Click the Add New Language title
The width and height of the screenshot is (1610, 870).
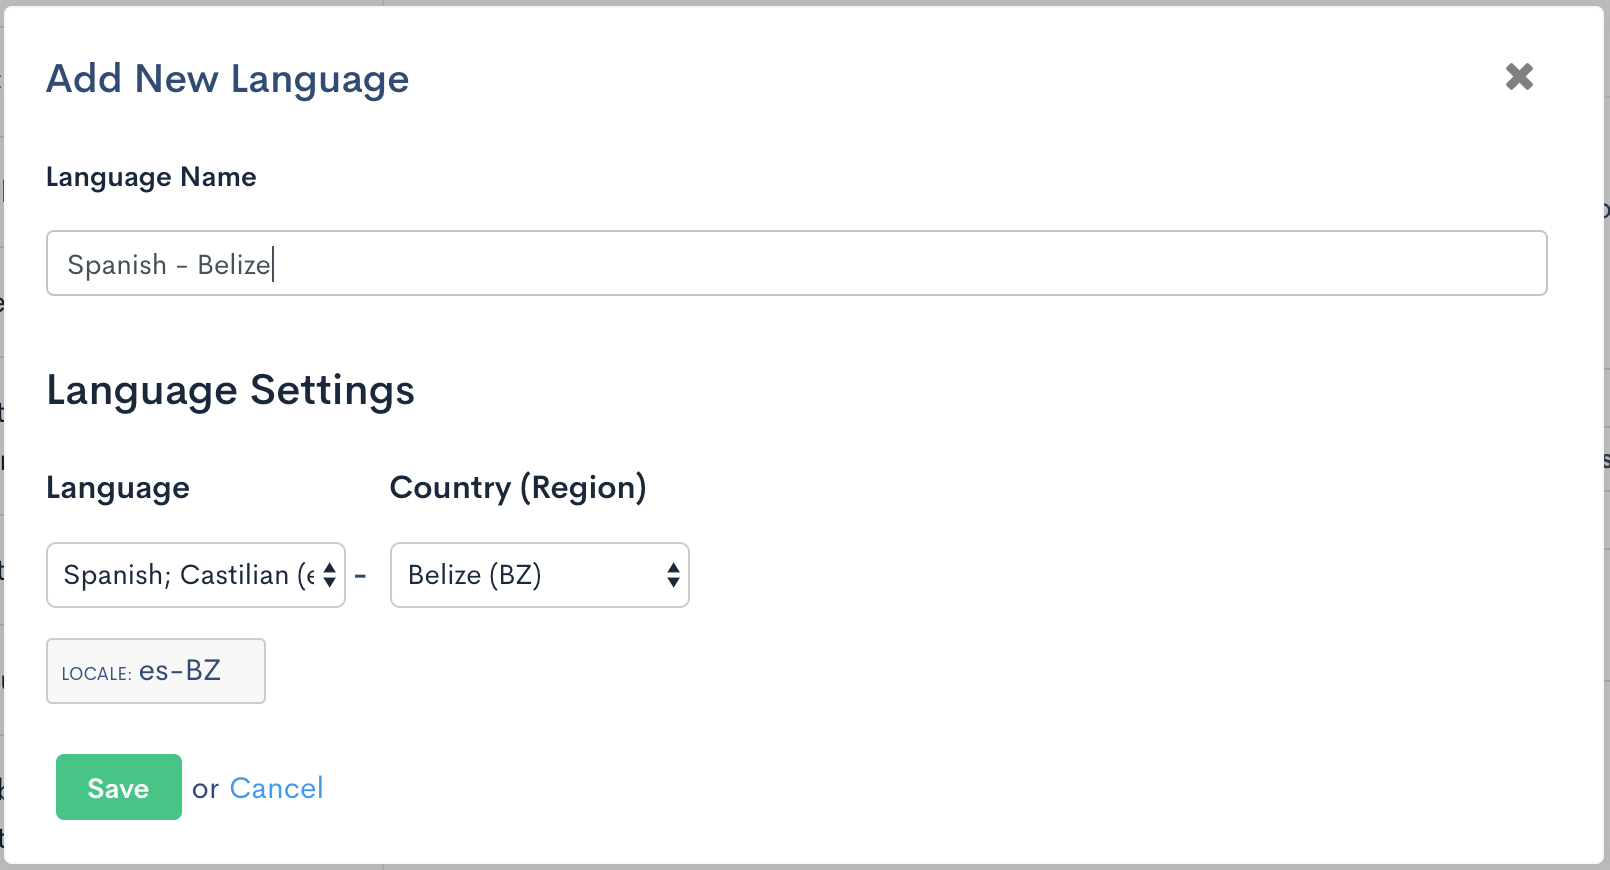tap(227, 79)
